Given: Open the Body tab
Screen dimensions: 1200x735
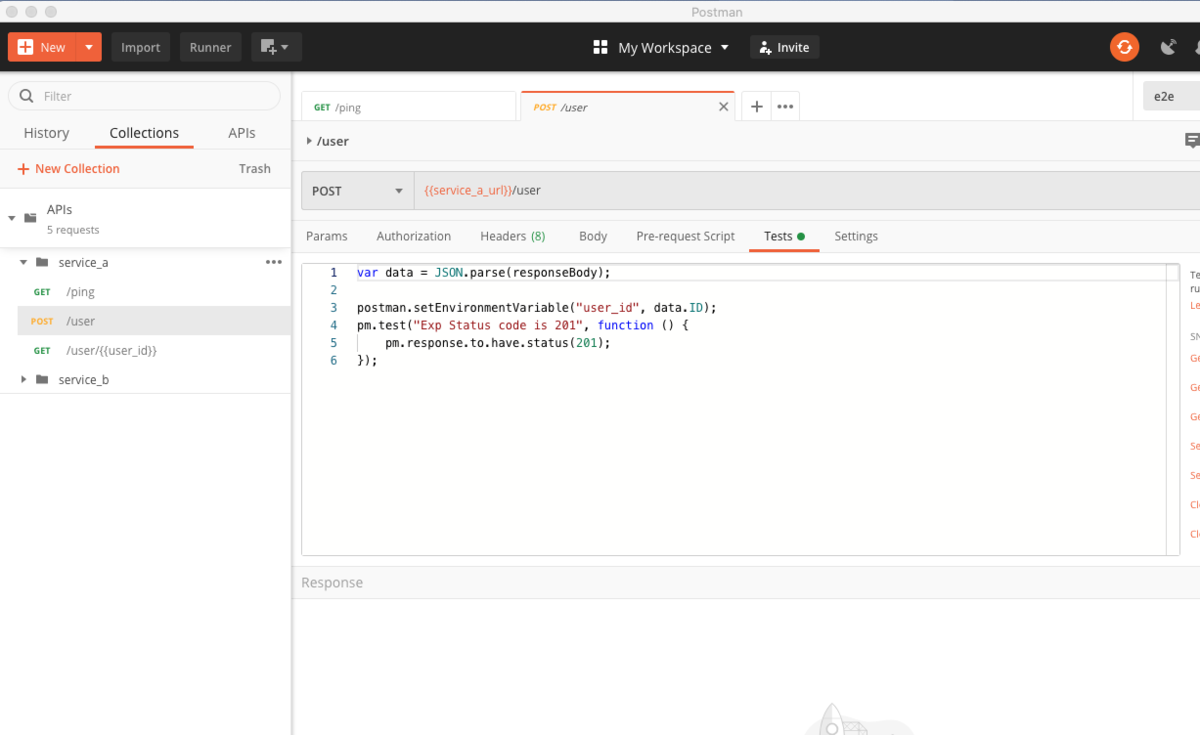Looking at the screenshot, I should click(x=593, y=236).
